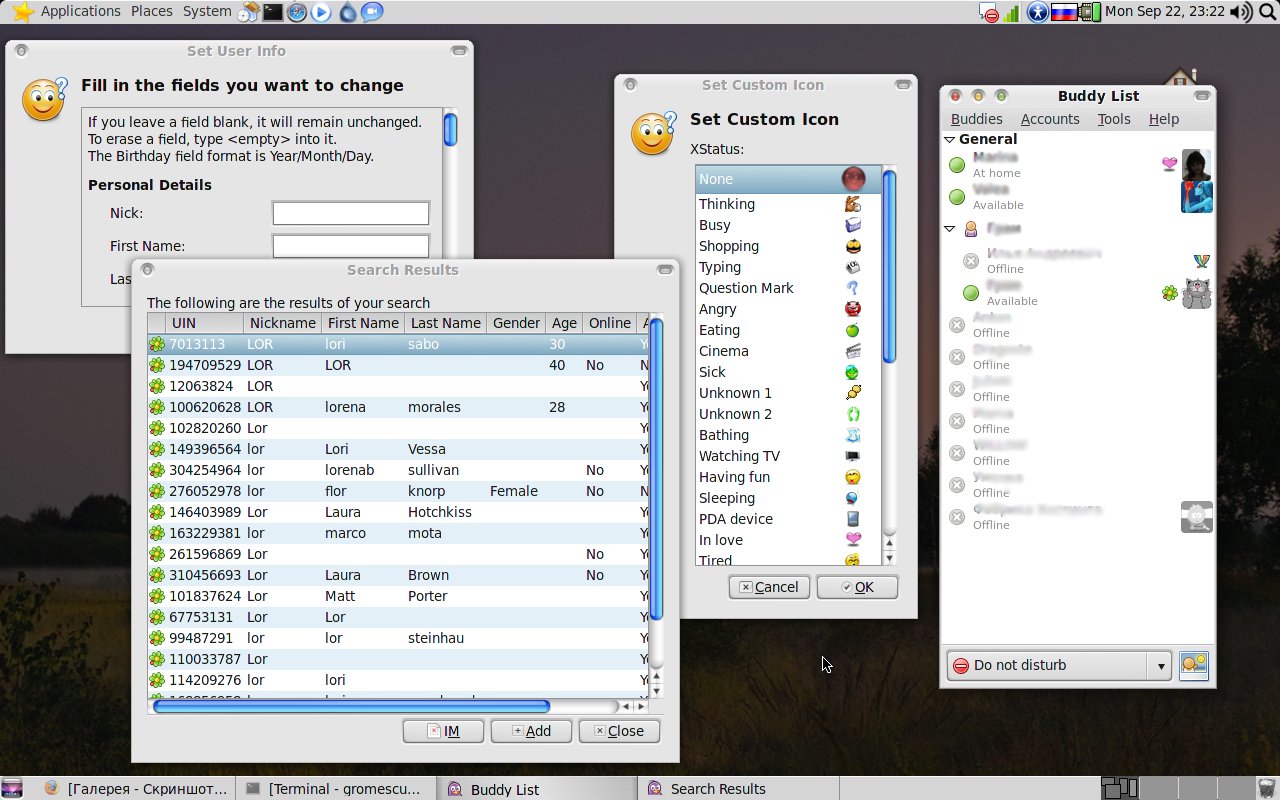The width and height of the screenshot is (1280, 800).
Task: Click avatar thumbnail of At home buddy
Action: pos(1196,165)
